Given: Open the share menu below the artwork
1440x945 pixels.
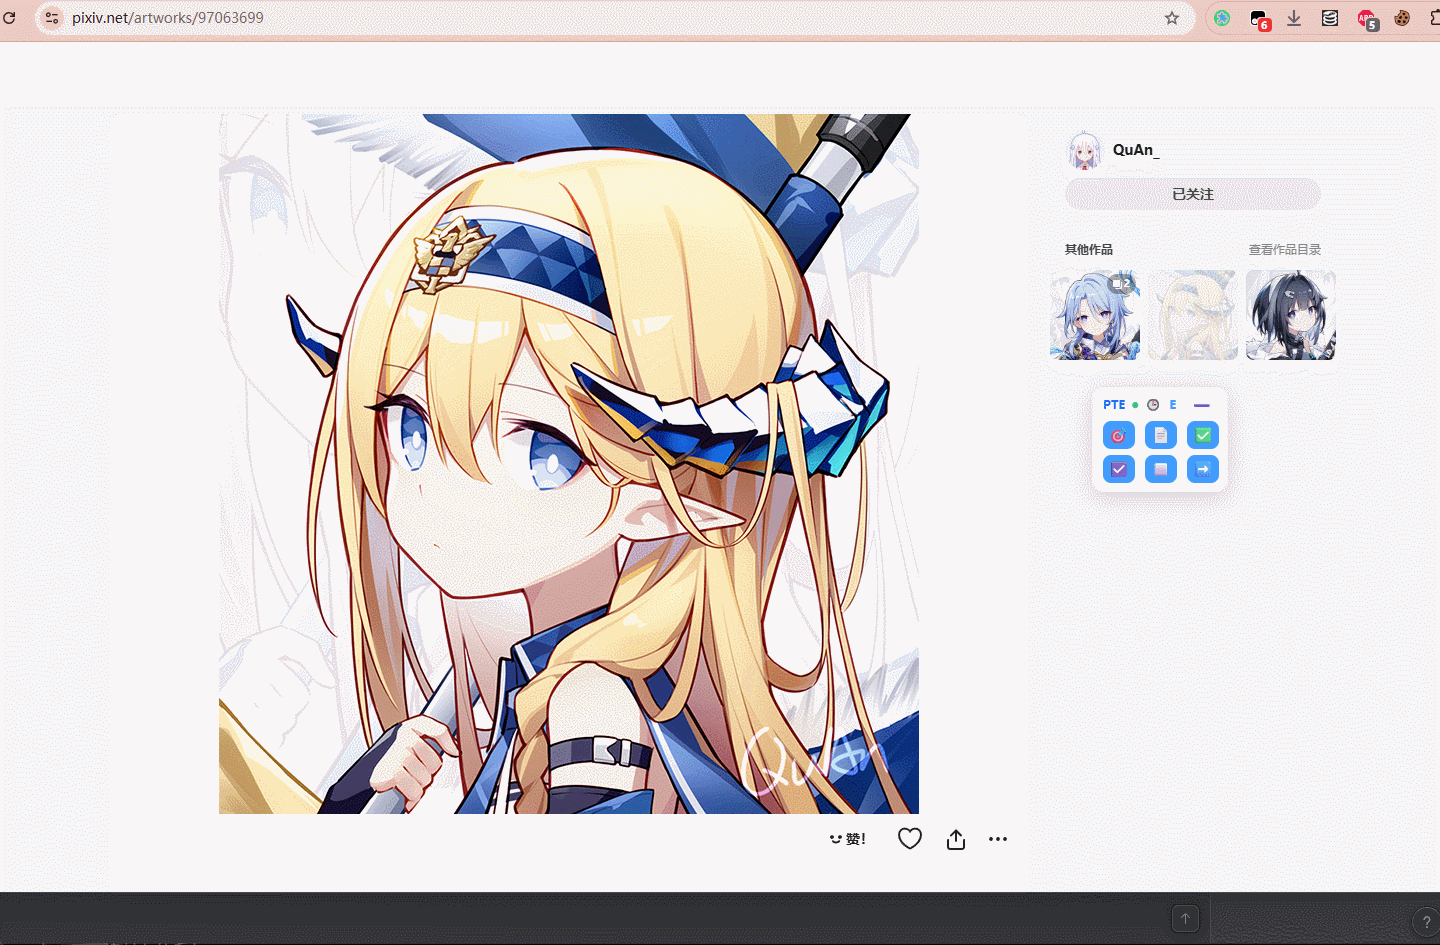Looking at the screenshot, I should point(956,839).
